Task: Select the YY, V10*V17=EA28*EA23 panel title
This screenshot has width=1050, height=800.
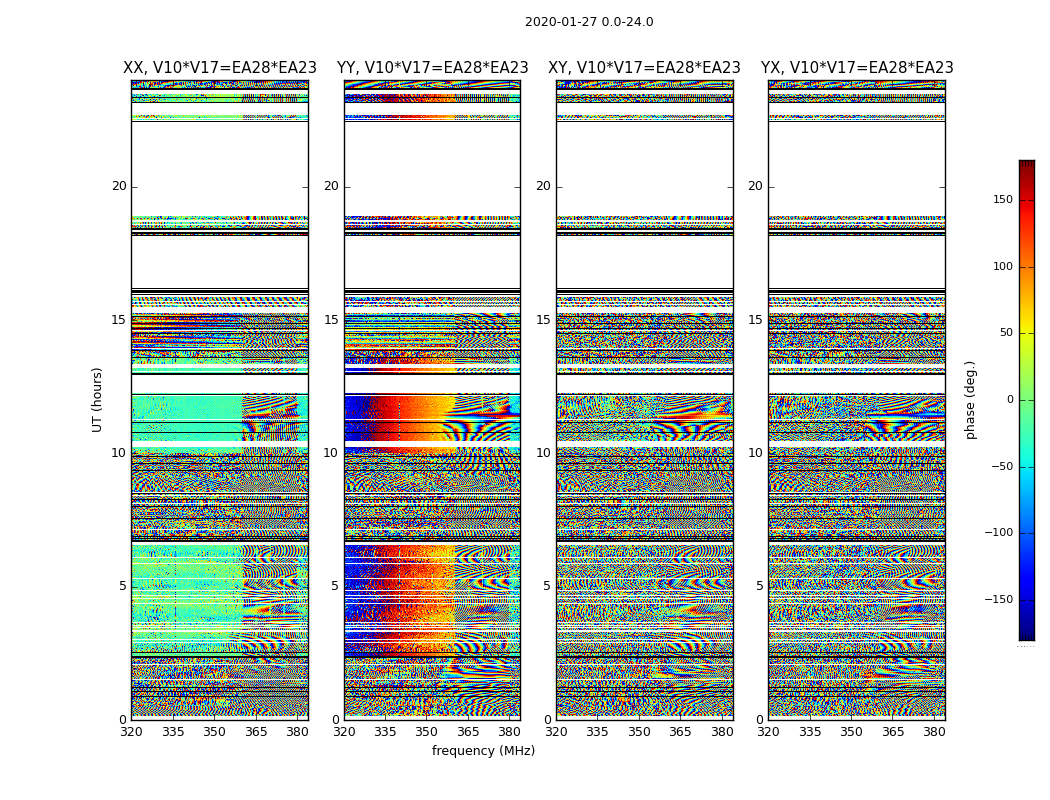Action: pyautogui.click(x=433, y=68)
